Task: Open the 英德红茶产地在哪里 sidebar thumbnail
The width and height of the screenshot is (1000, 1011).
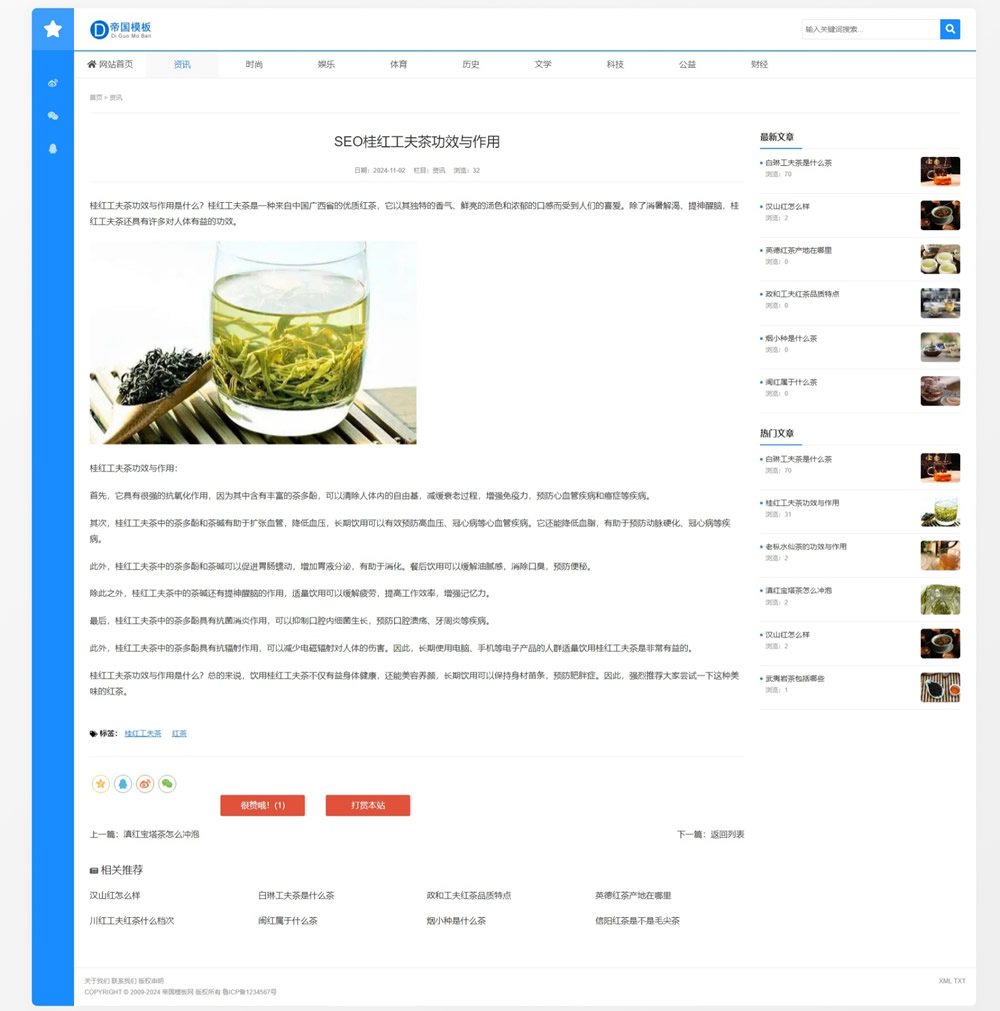Action: coord(939,259)
